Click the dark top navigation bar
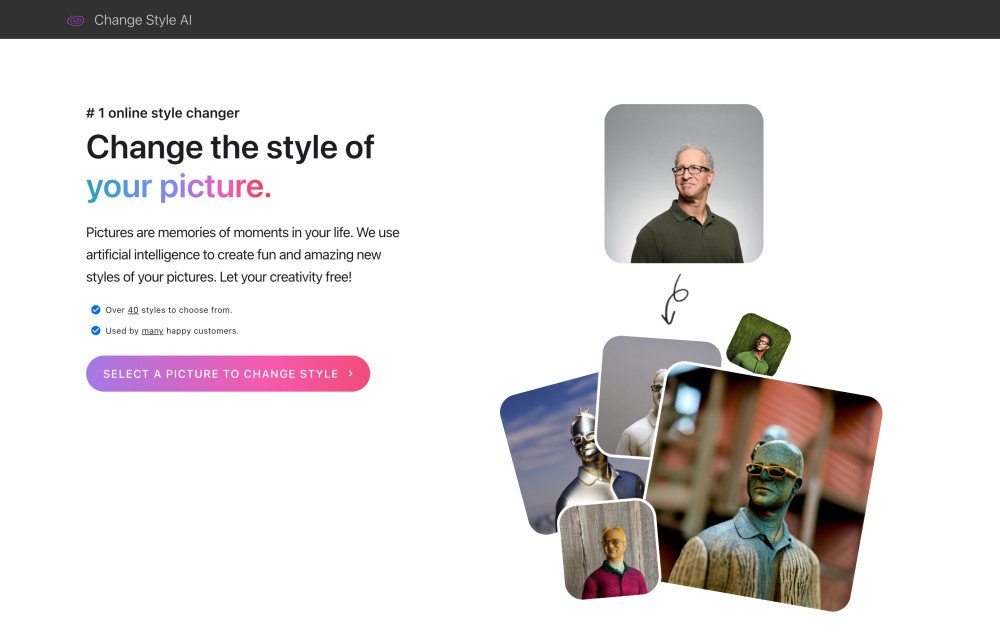 pyautogui.click(x=500, y=19)
